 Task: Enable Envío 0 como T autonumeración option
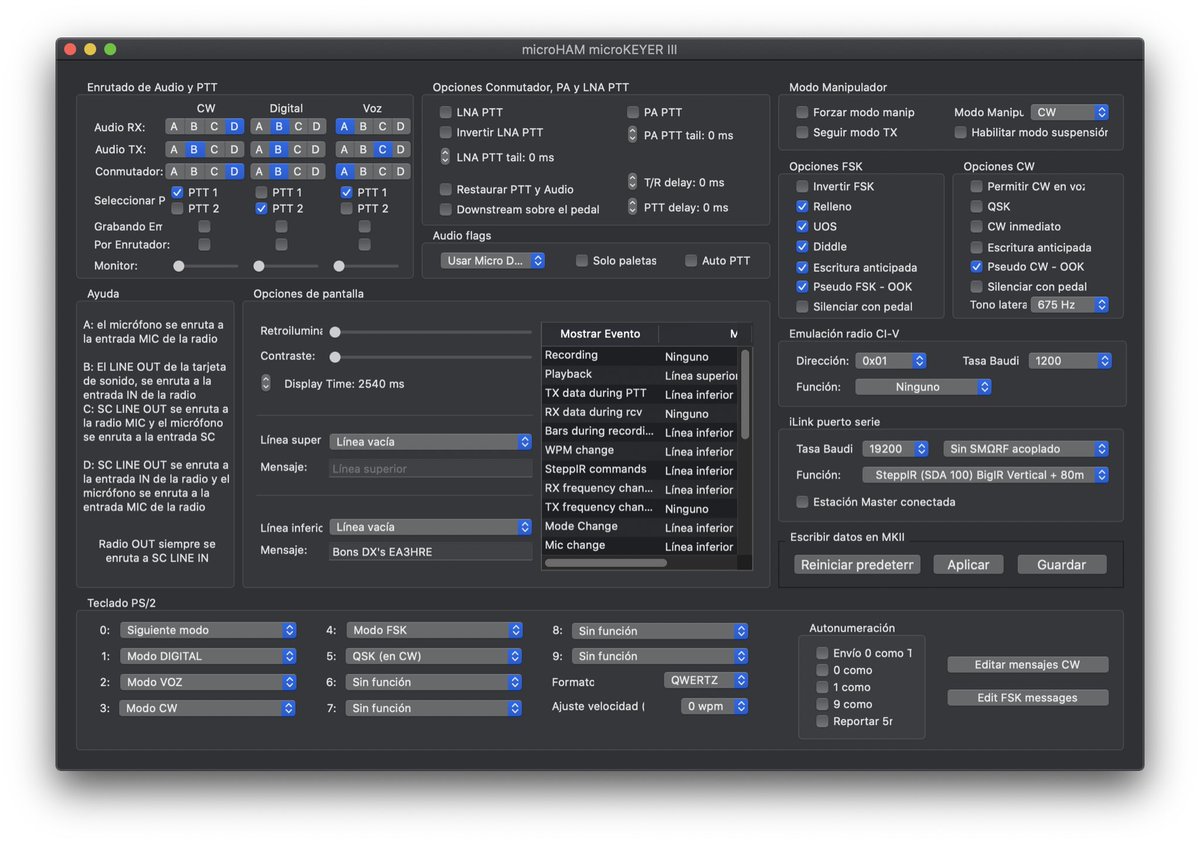pyautogui.click(x=822, y=653)
